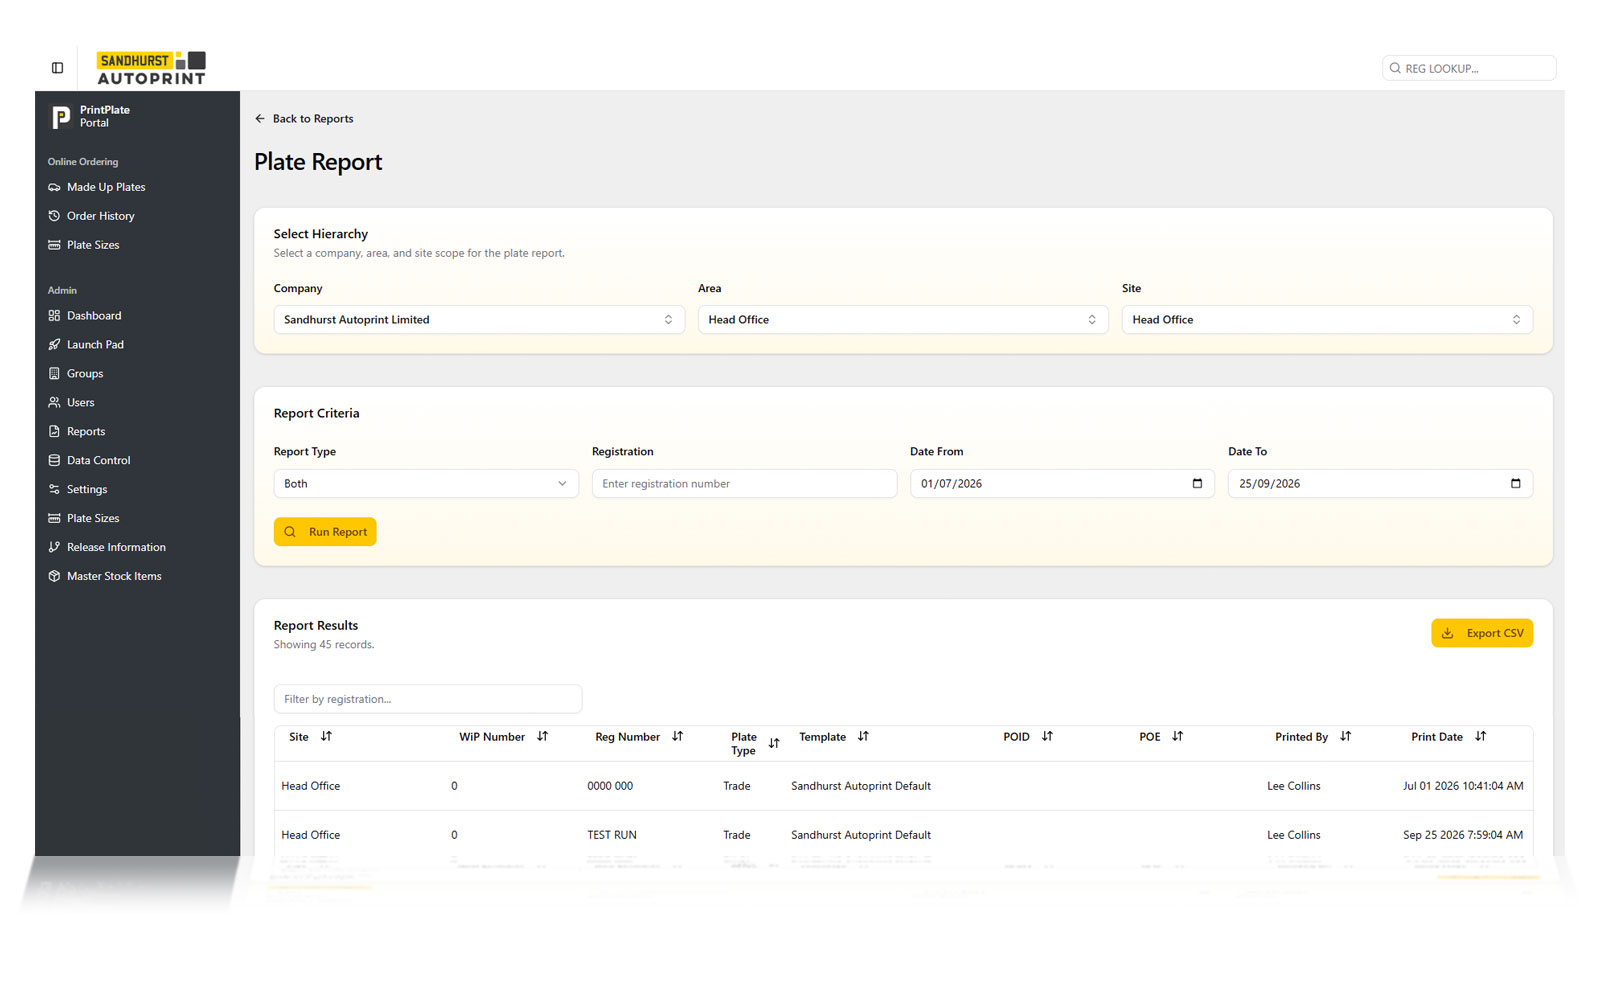Click the Users people icon
The width and height of the screenshot is (1600, 1000).
pos(54,403)
